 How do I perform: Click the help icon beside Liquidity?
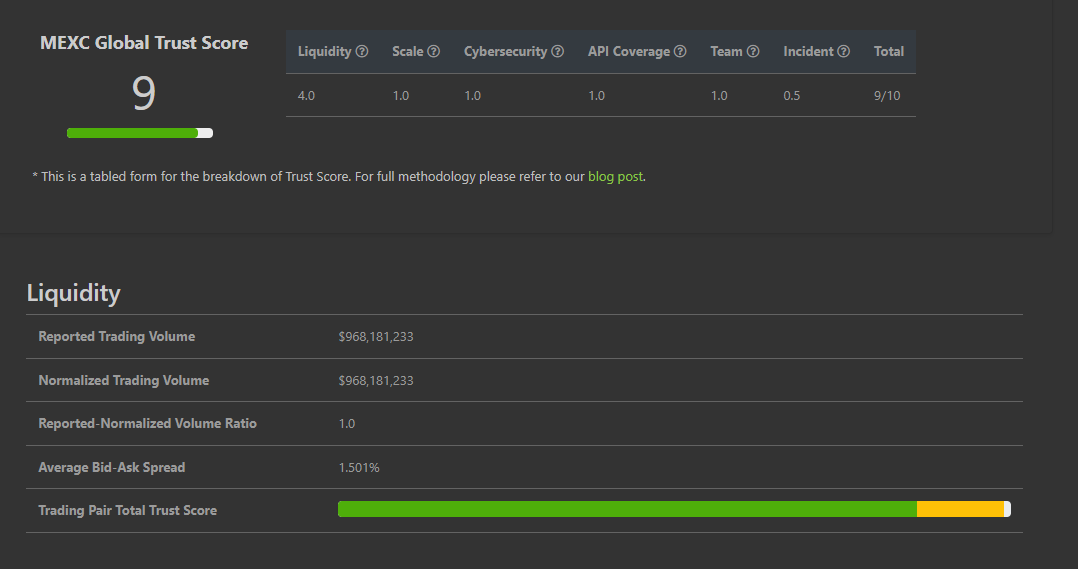(362, 52)
